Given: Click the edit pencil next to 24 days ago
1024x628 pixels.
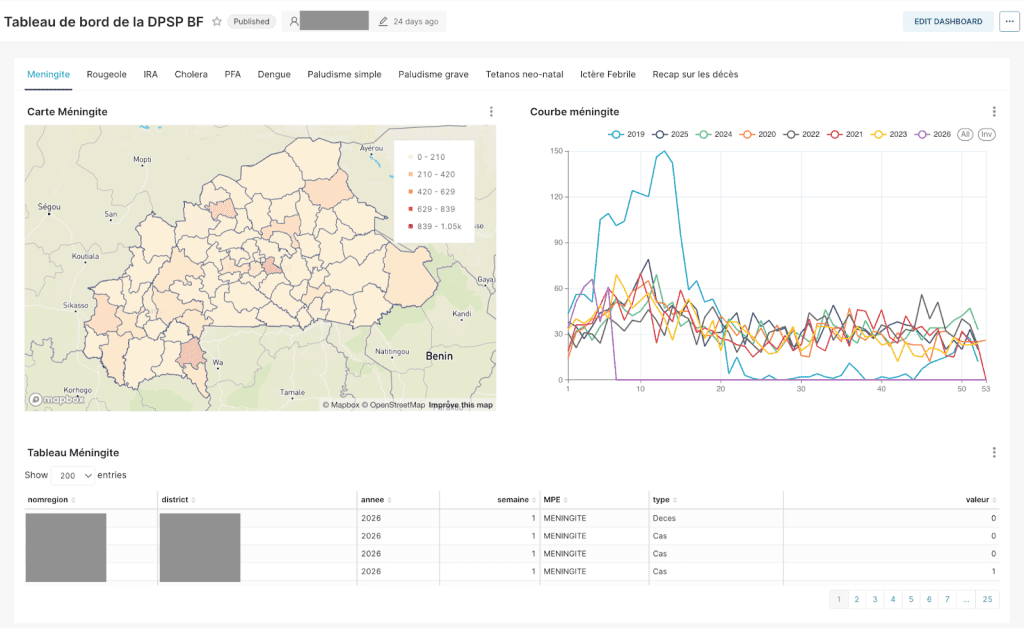Looking at the screenshot, I should [x=383, y=20].
